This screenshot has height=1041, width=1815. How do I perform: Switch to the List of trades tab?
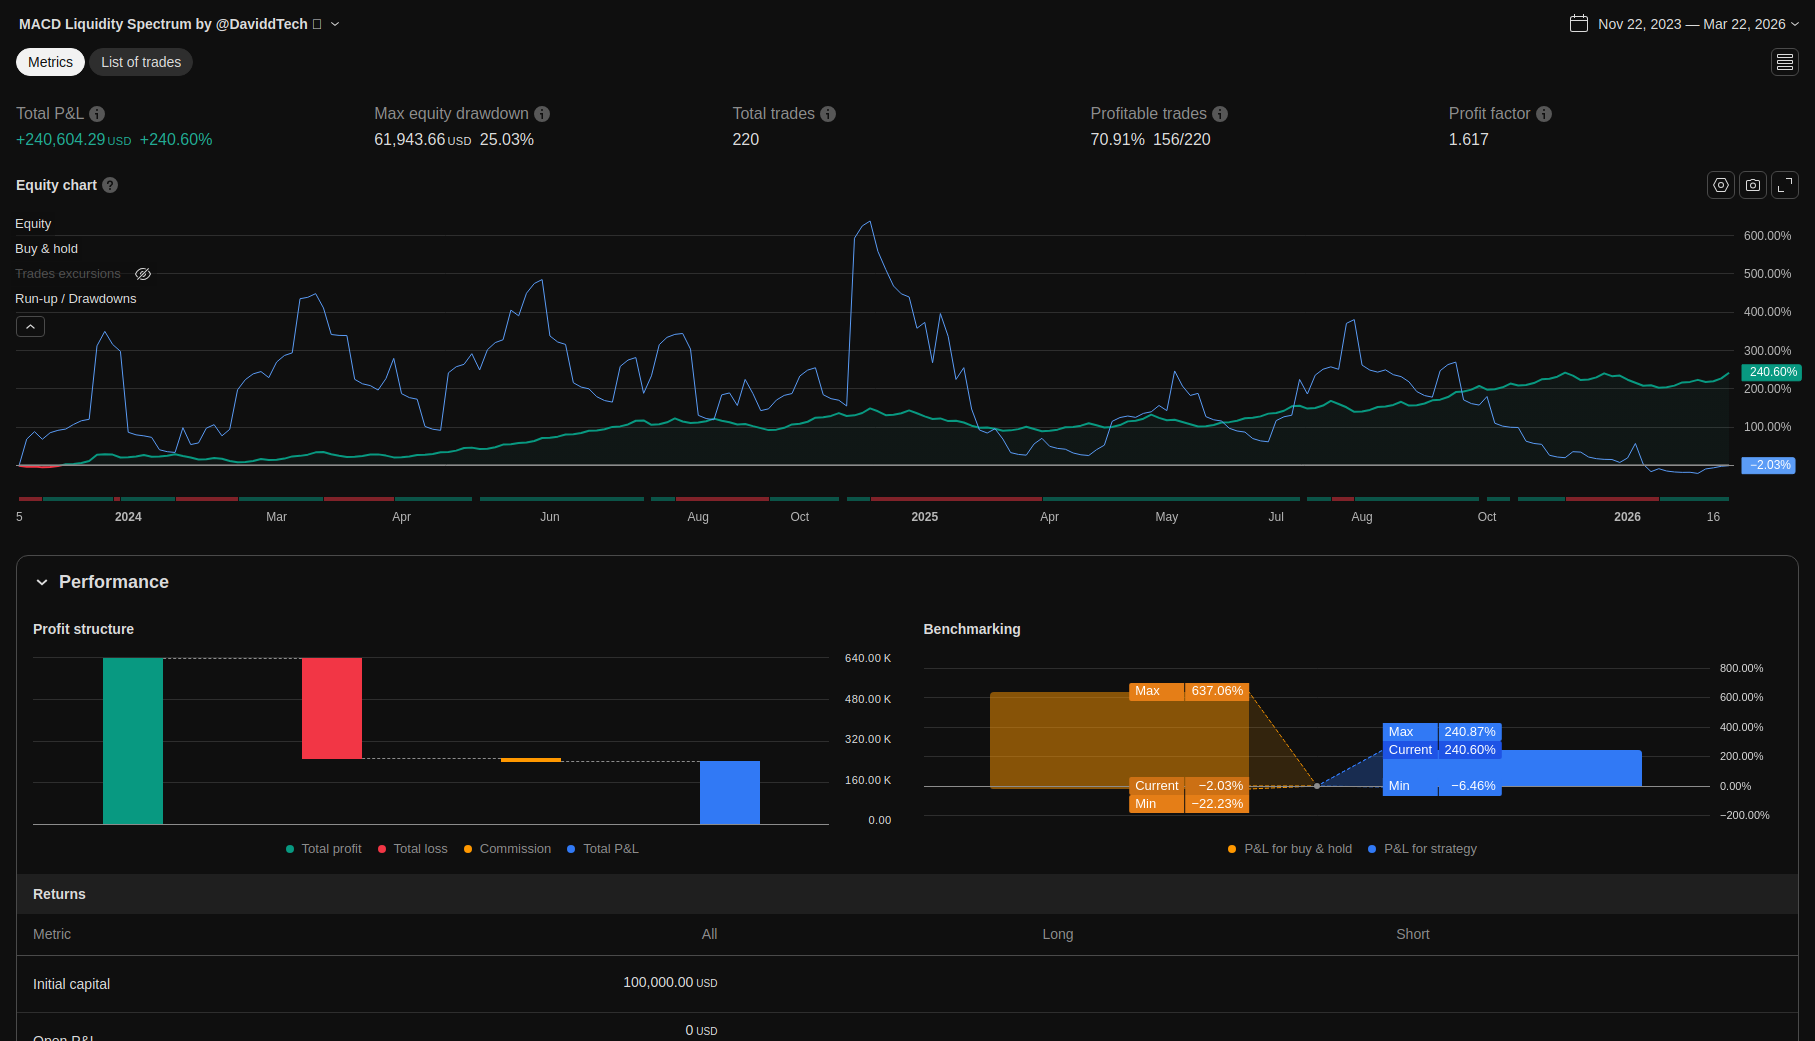click(141, 62)
